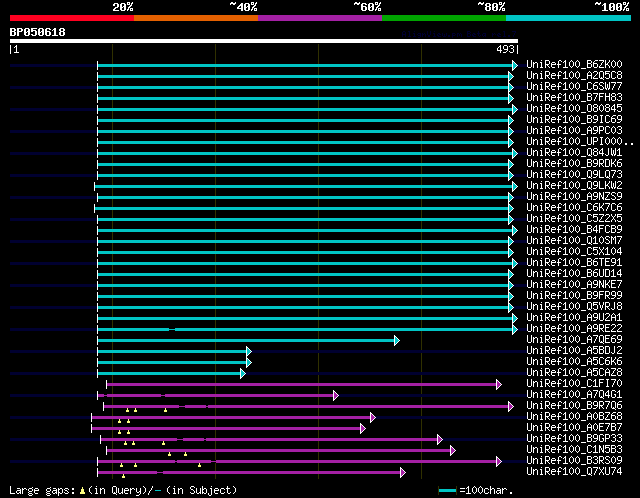Select the UniRef100_C6SW77 hit label
Viewport: 640px width, 498px height.
(x=574, y=87)
